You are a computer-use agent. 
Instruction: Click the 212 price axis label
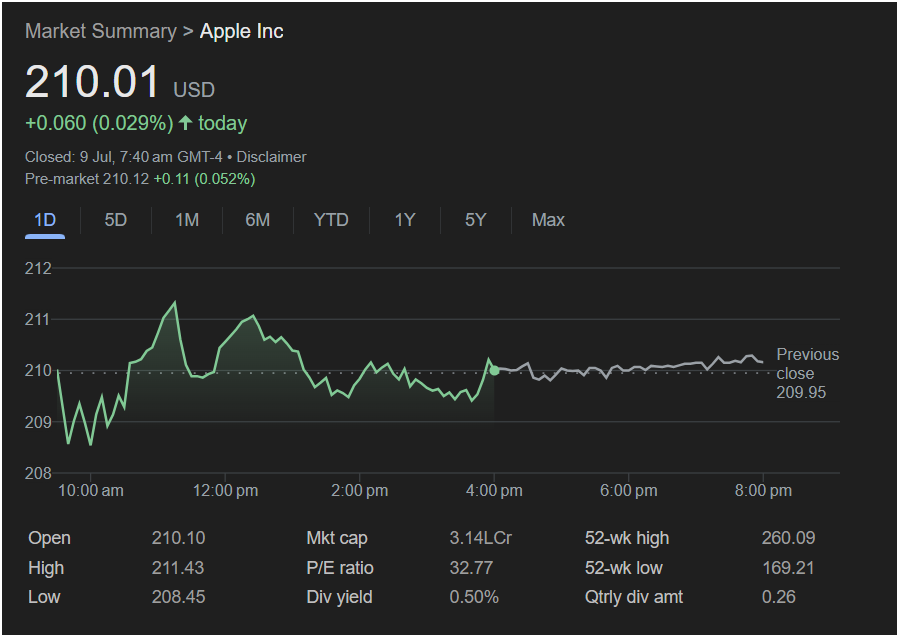coord(38,268)
